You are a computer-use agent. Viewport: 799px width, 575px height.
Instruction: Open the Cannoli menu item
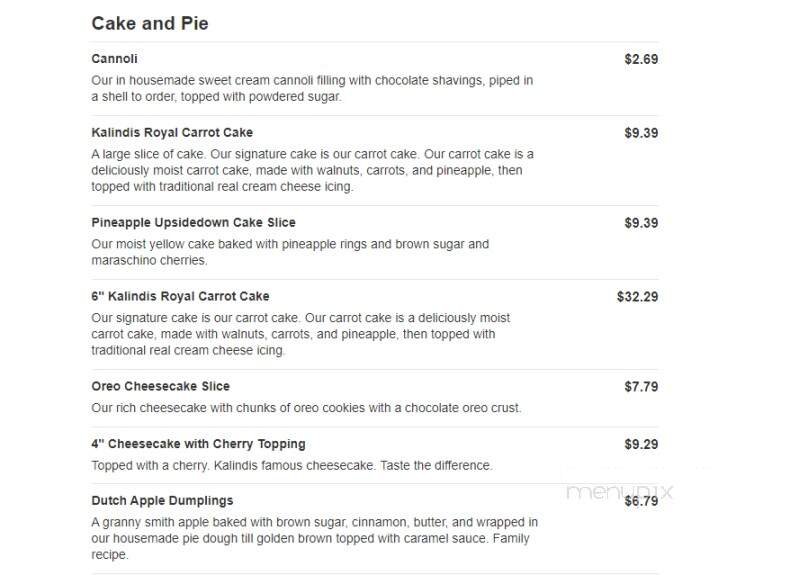[114, 59]
